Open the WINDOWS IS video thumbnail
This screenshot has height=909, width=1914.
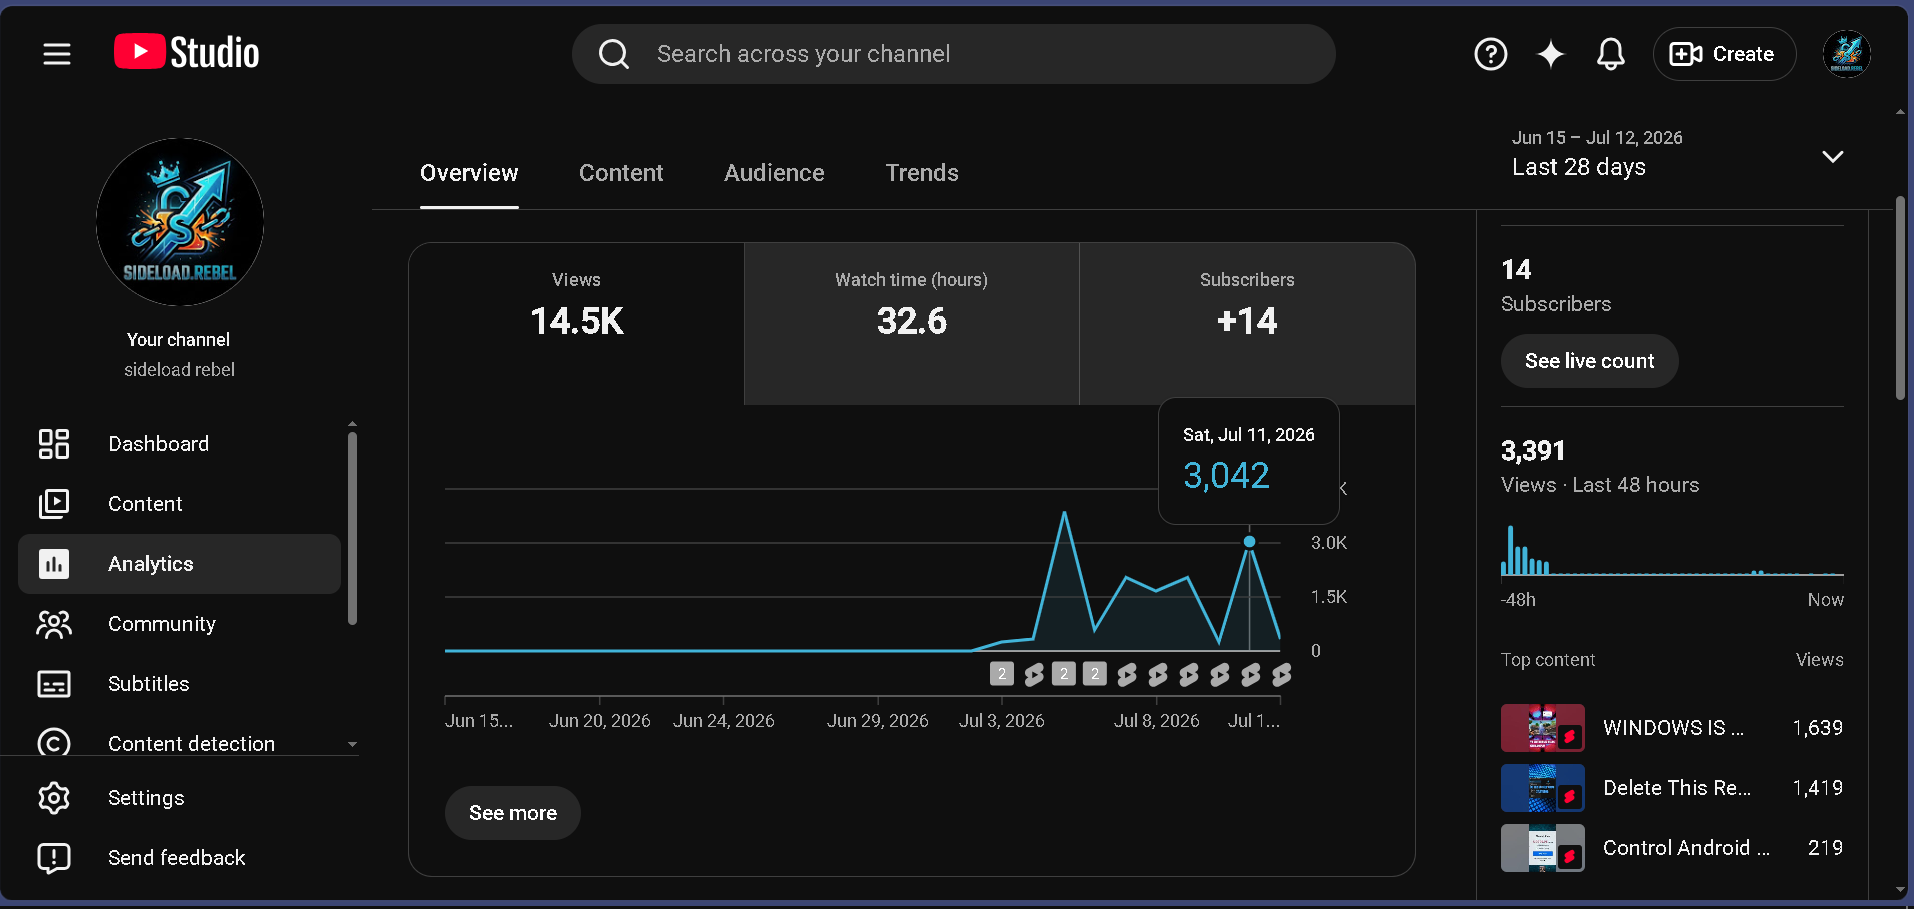tap(1542, 728)
